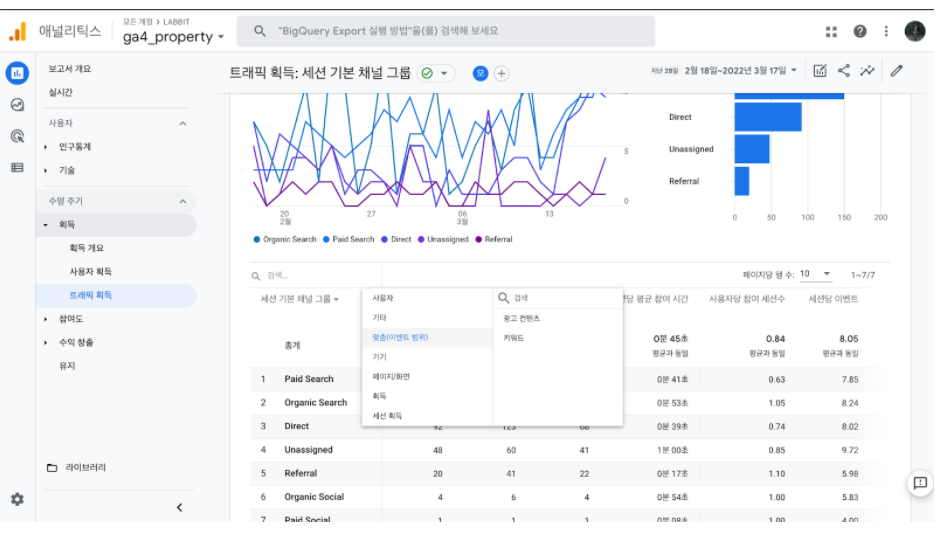The image size is (944, 535).
Task: Click the blue all-users comparison chip
Action: click(x=480, y=73)
